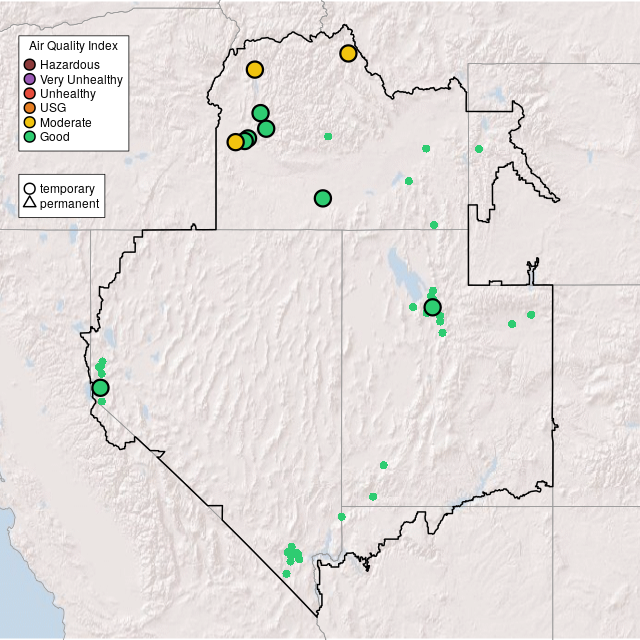Image resolution: width=640 pixels, height=640 pixels.
Task: Click the Moderate yellow legend circle
Action: (x=30, y=122)
